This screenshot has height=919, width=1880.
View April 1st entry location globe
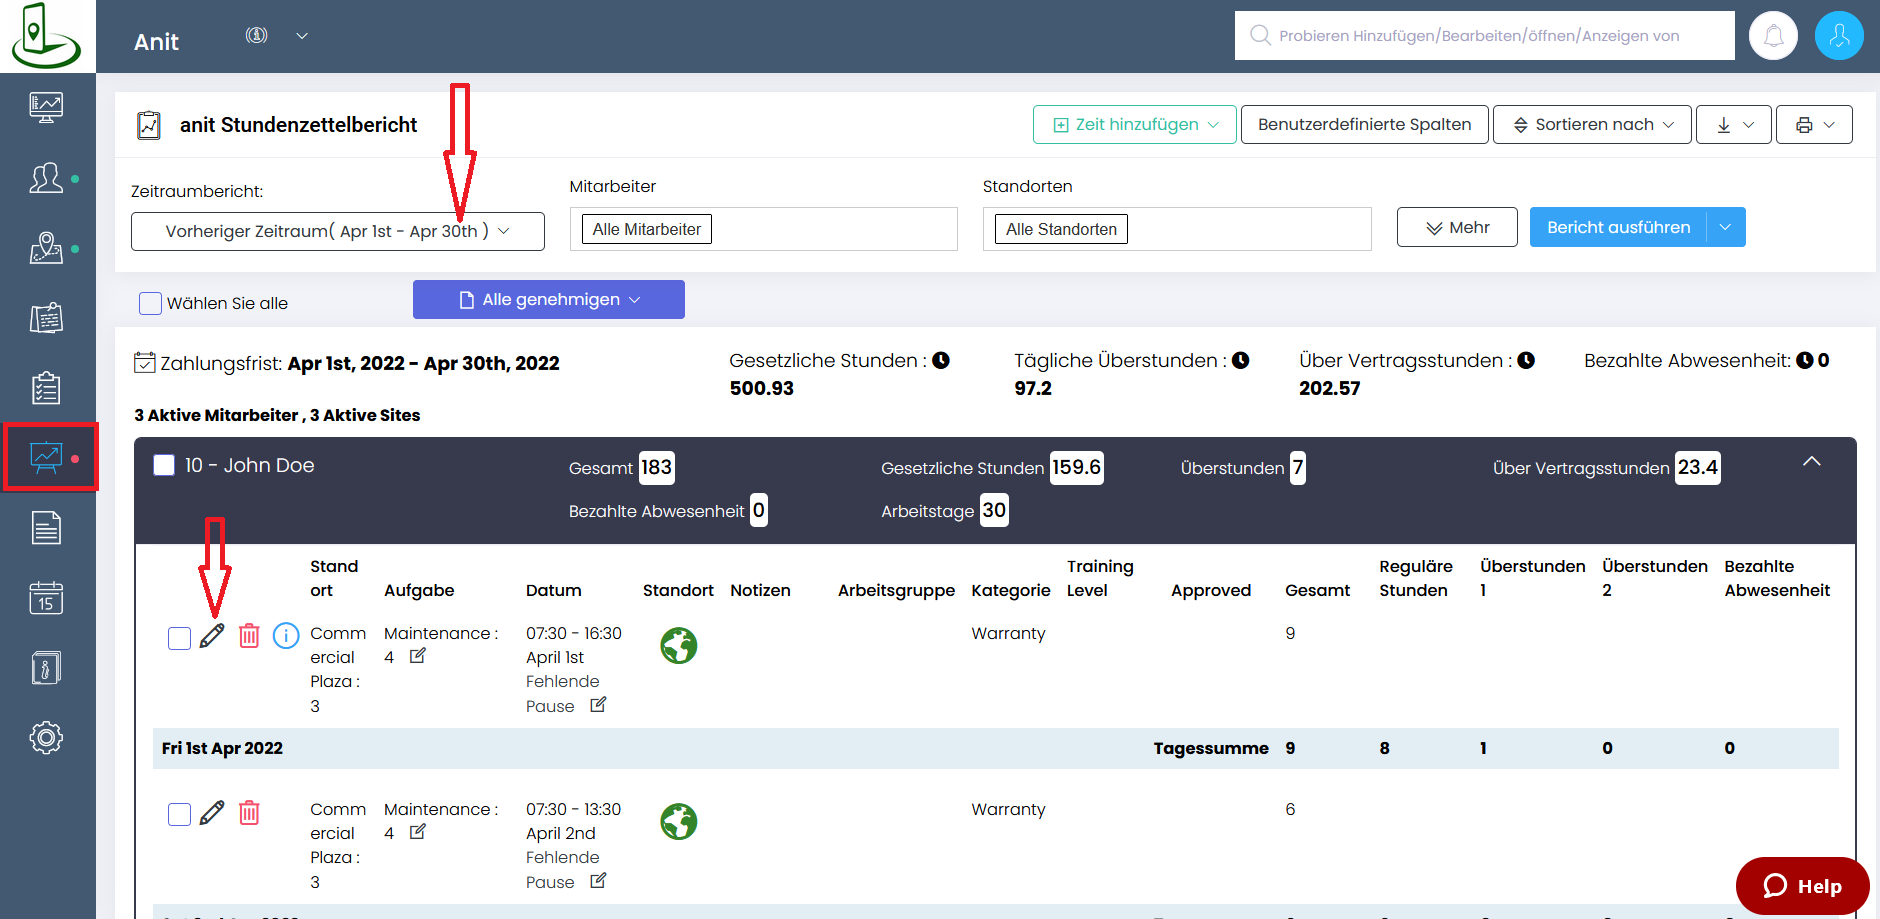[679, 646]
